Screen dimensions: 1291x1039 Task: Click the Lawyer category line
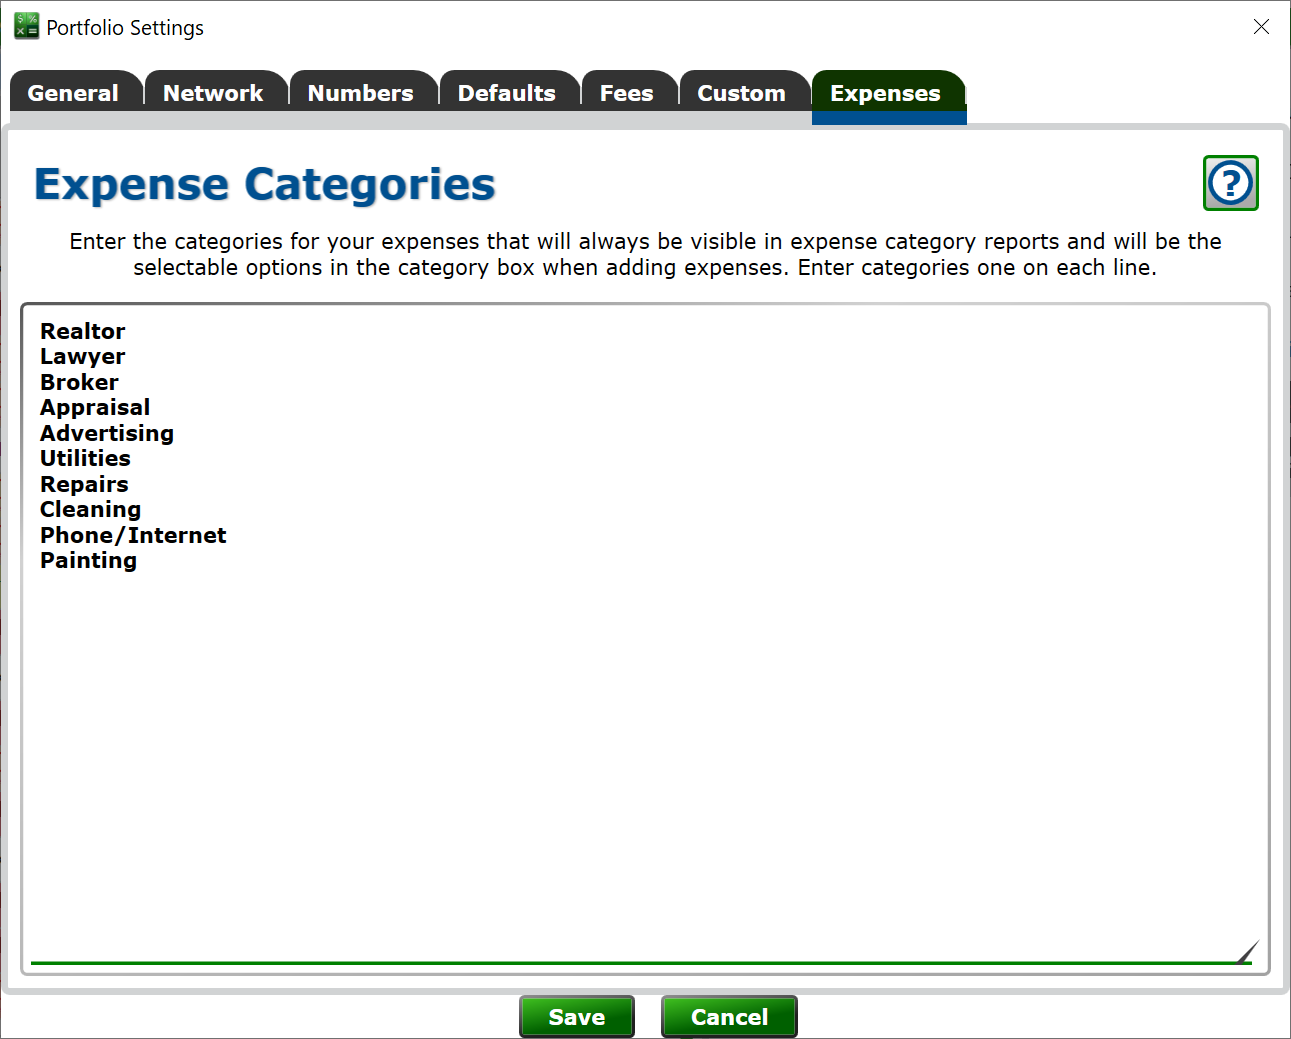(83, 357)
